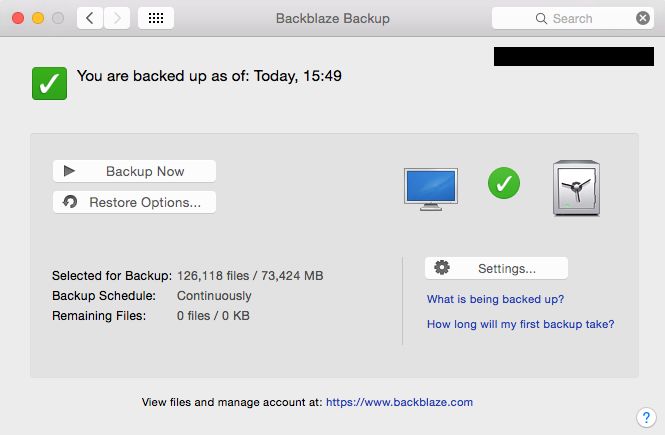The width and height of the screenshot is (665, 435).
Task: Open "How long will my first backup take?"
Action: click(x=520, y=324)
